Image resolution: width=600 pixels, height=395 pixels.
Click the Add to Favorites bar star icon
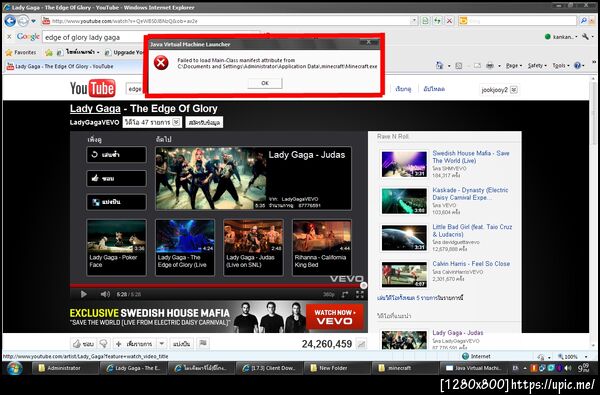pos(49,52)
